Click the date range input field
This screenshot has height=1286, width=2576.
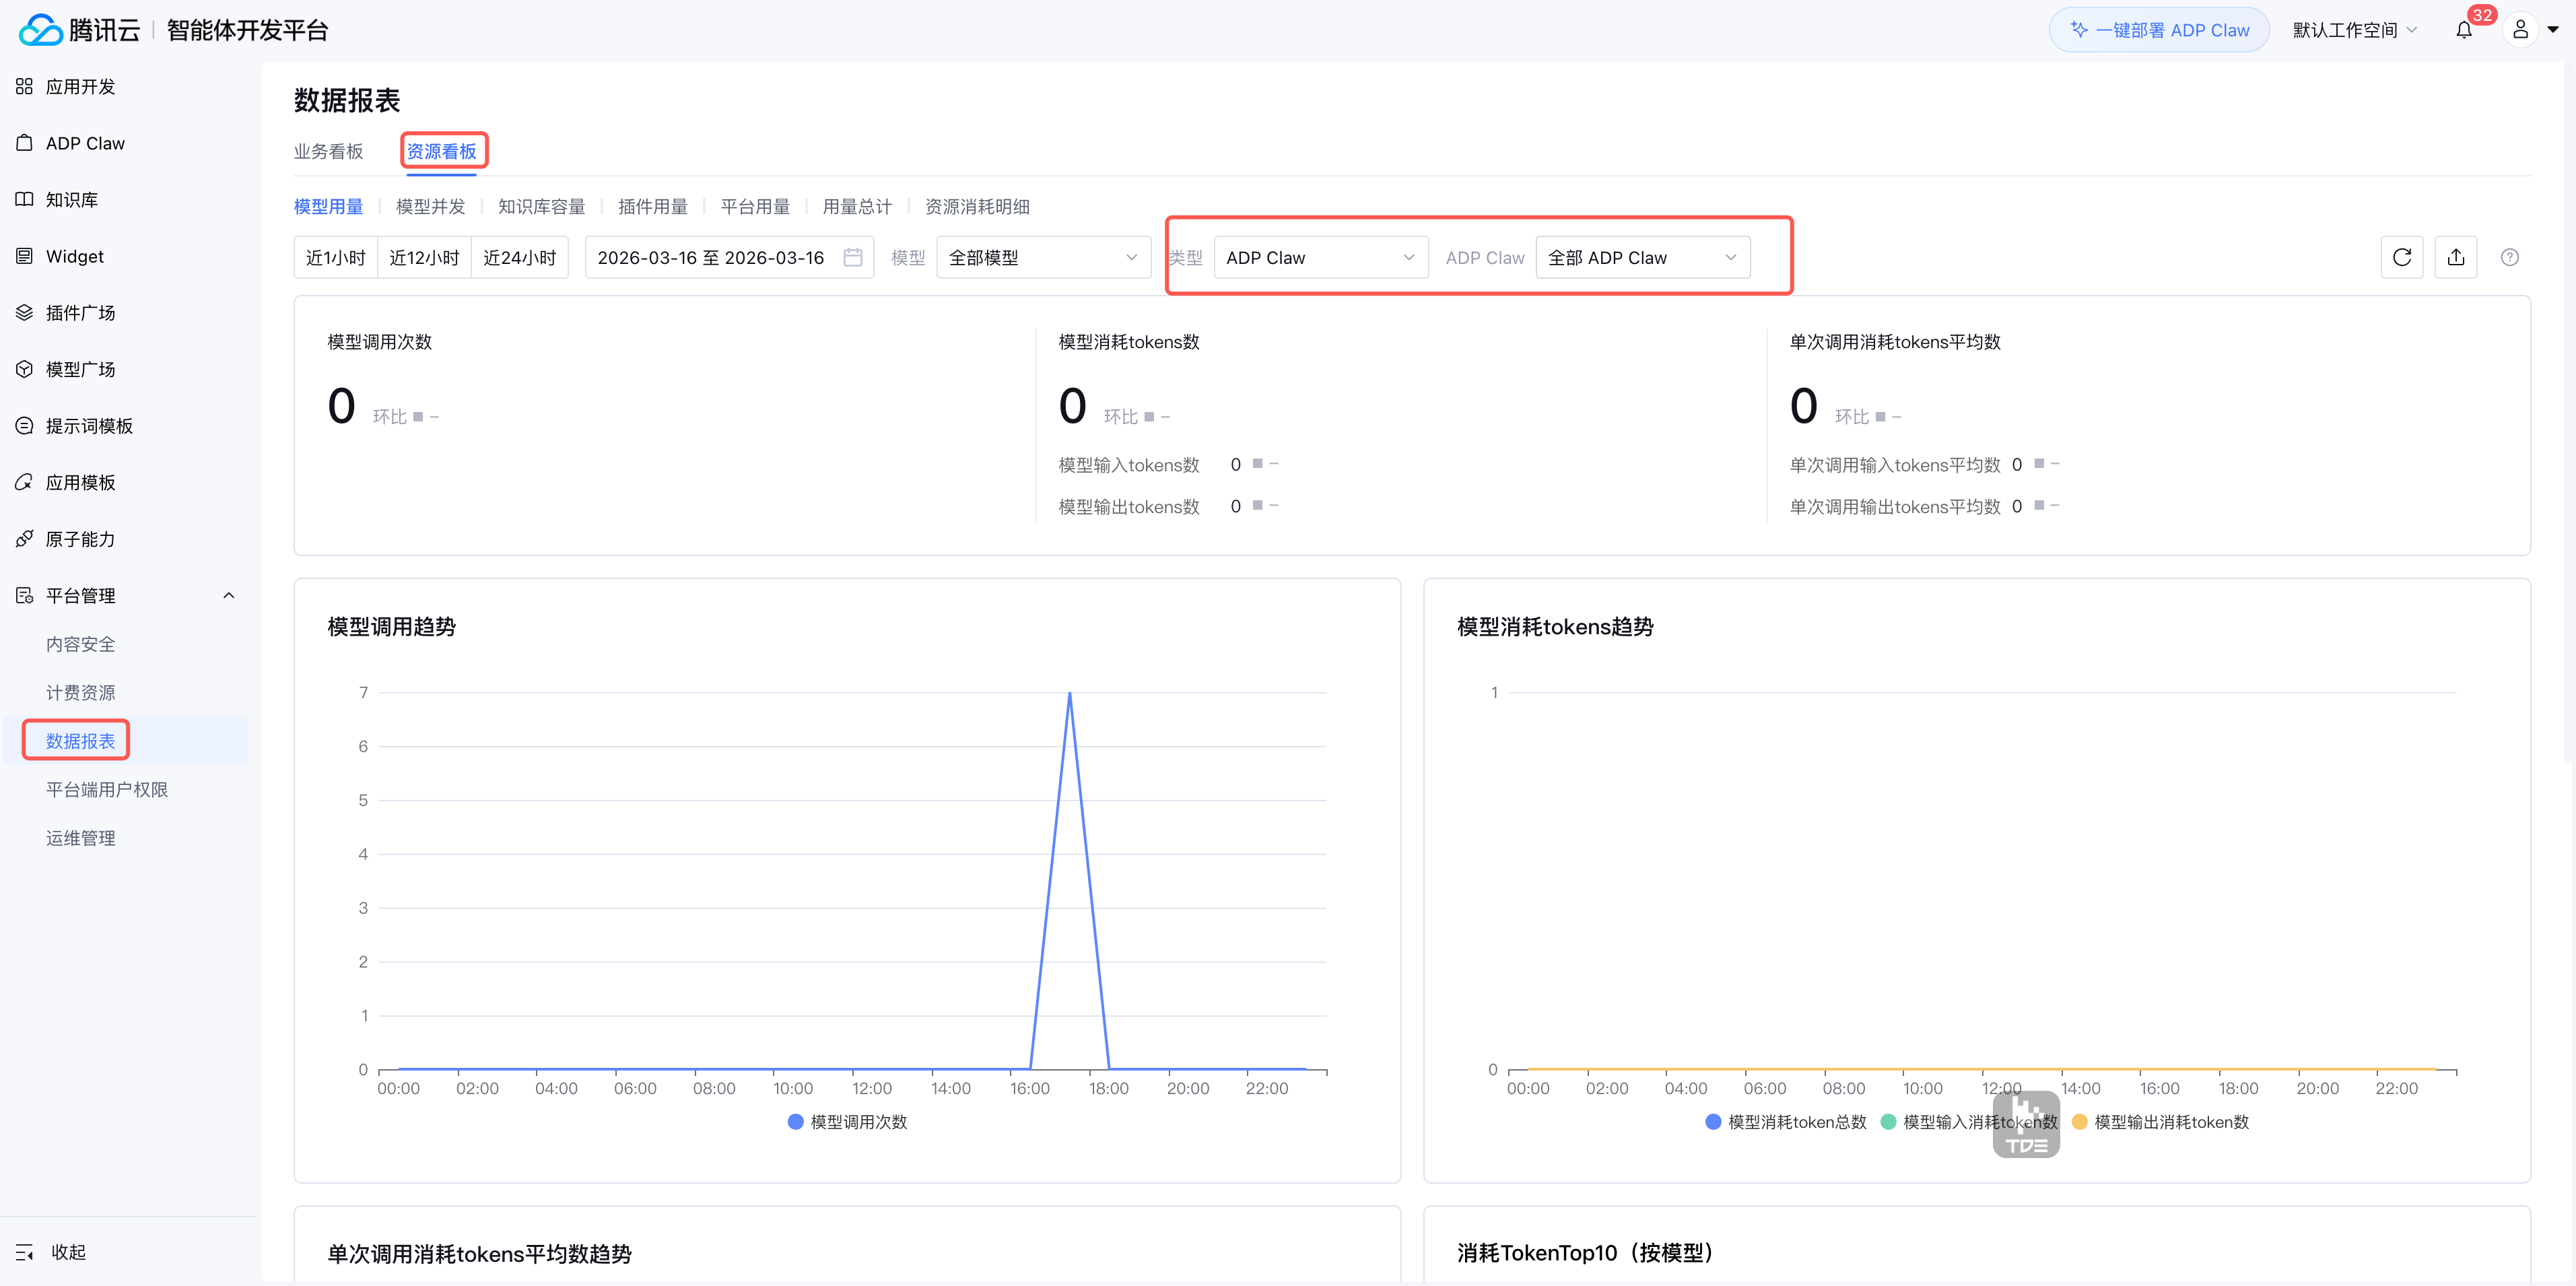(711, 257)
